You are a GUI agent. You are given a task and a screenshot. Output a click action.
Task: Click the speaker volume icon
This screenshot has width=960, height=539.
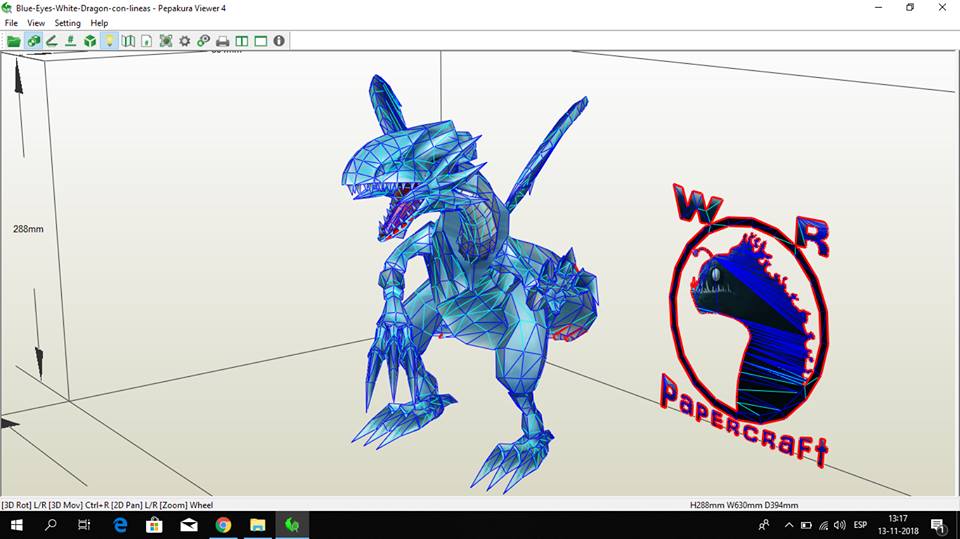pos(839,525)
